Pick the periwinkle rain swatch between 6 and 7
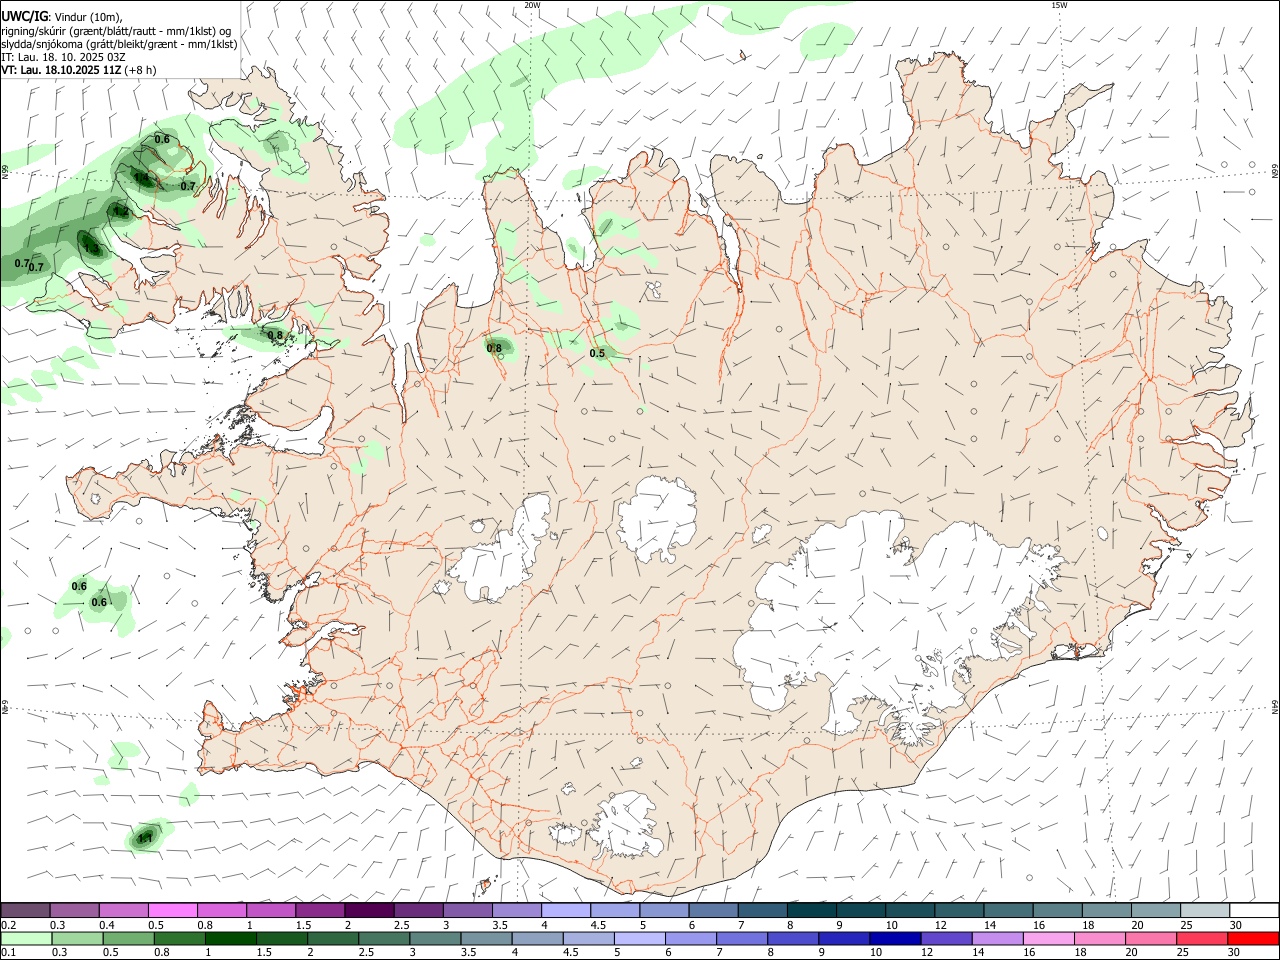The width and height of the screenshot is (1280, 960). 691,939
